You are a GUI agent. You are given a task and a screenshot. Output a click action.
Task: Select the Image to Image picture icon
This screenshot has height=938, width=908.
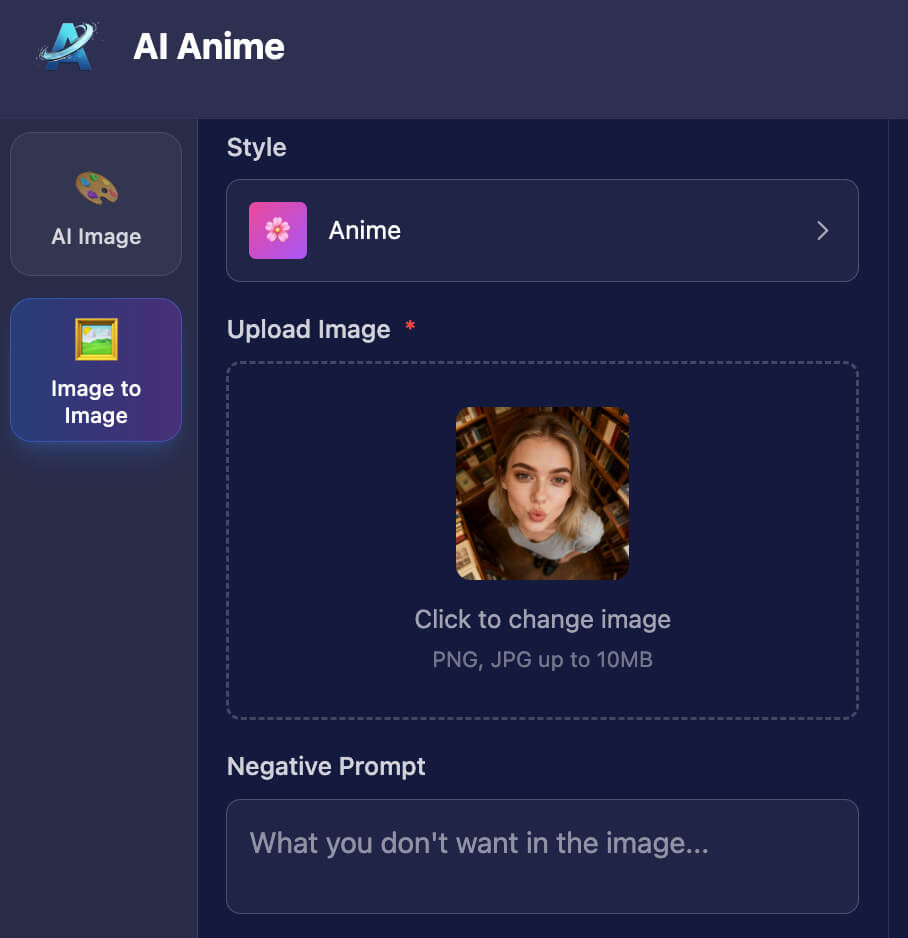point(95,339)
